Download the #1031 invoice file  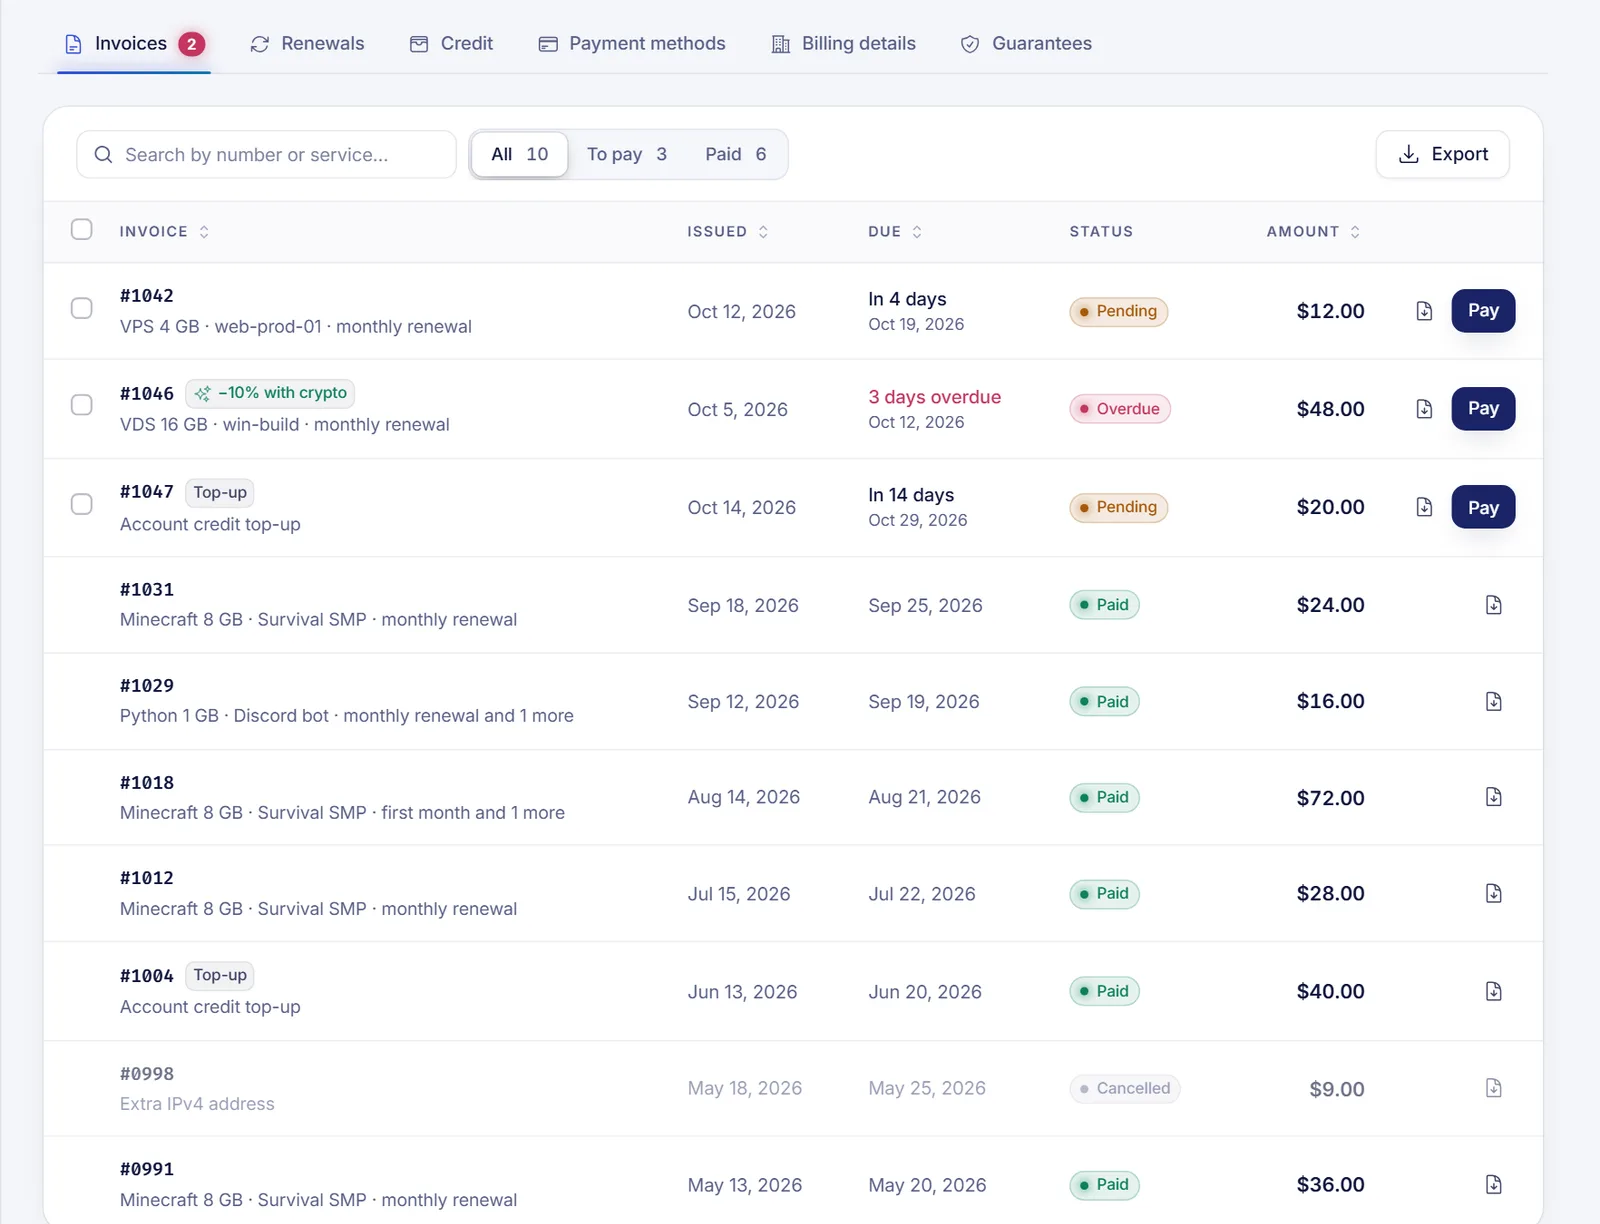pos(1493,605)
